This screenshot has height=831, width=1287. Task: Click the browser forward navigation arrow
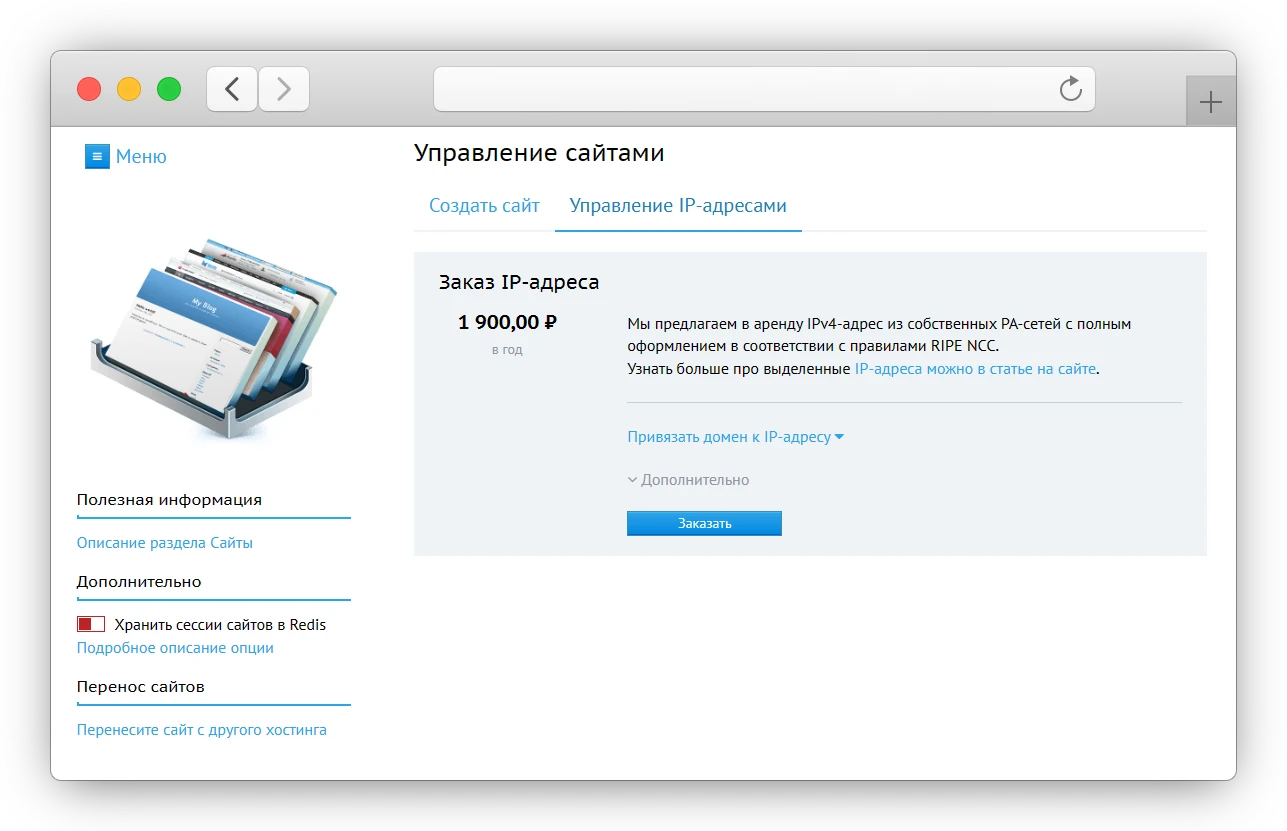click(283, 88)
